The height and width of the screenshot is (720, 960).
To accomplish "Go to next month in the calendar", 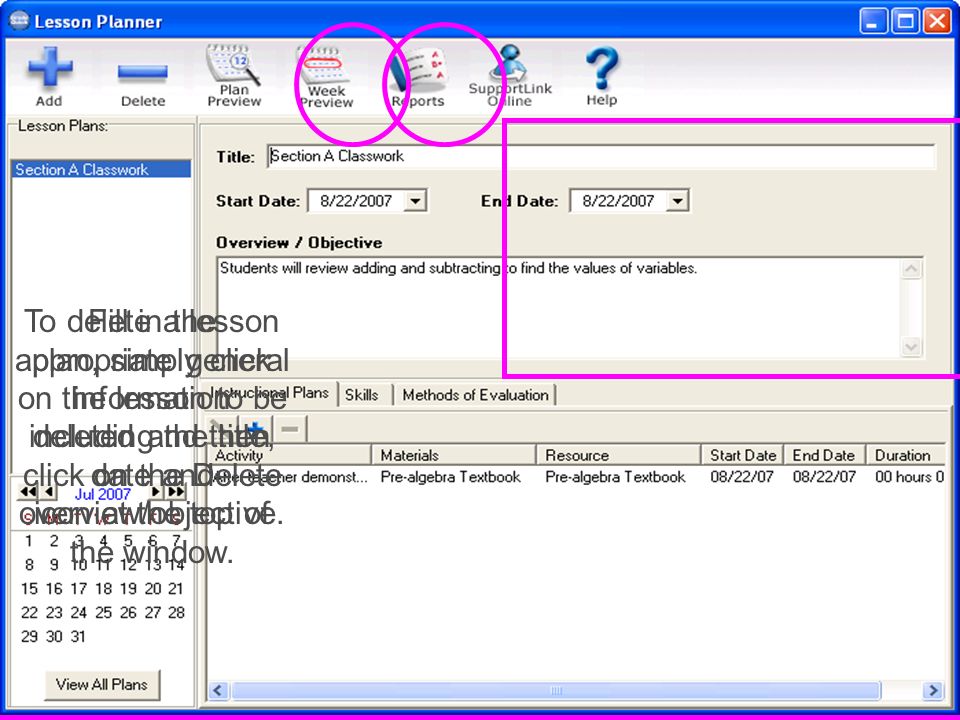I will pyautogui.click(x=156, y=491).
